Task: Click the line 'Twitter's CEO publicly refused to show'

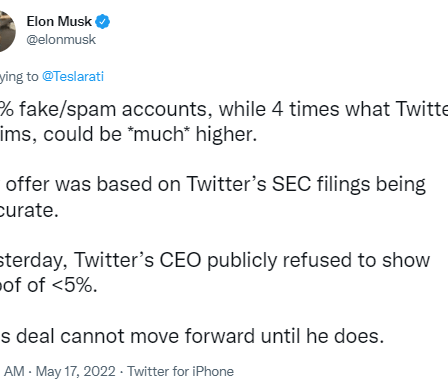Action: (252, 260)
